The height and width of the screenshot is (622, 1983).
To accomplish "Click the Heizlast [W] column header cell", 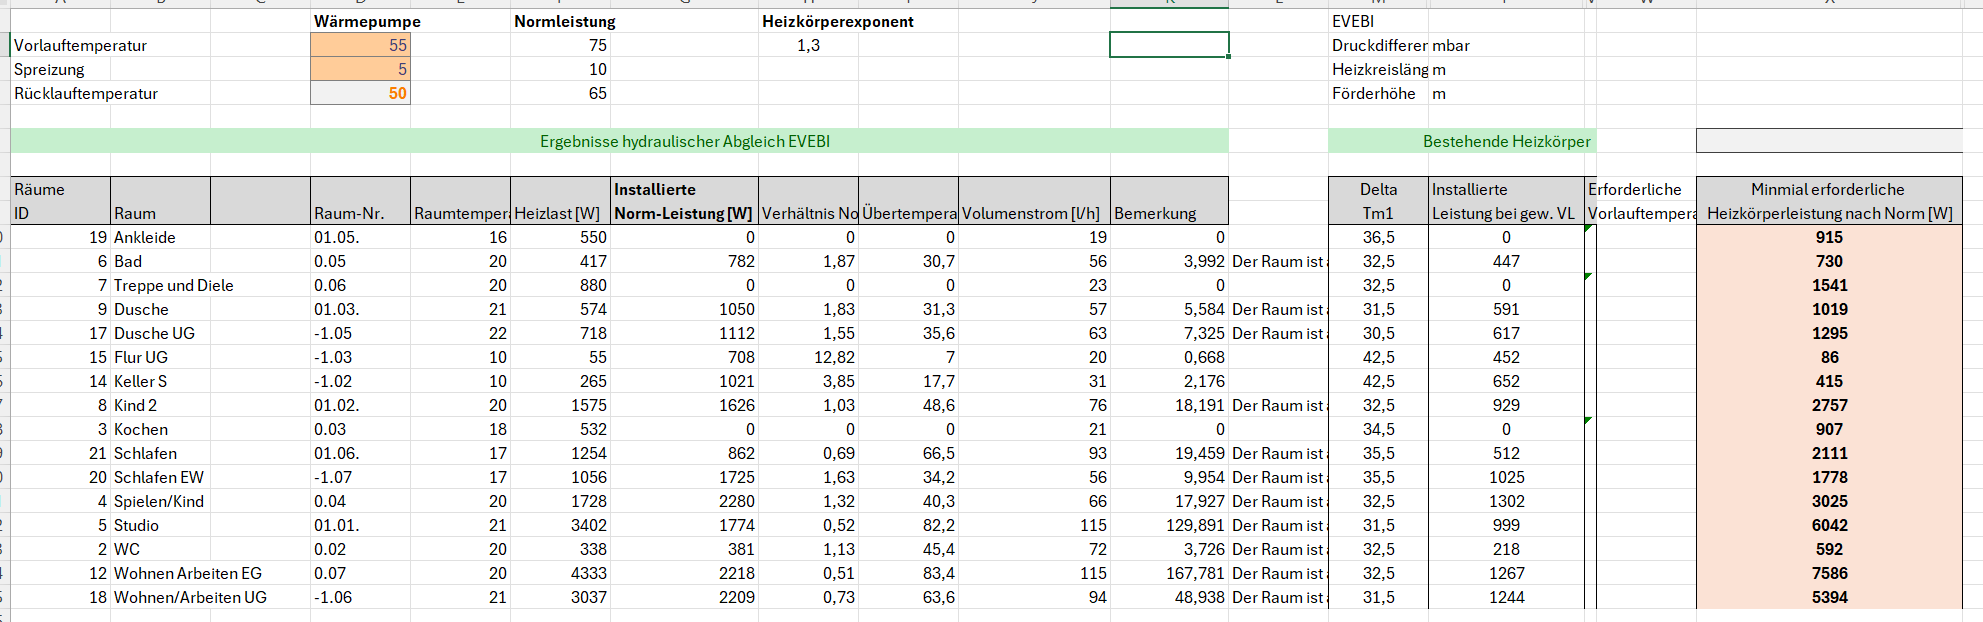I will tap(558, 213).
